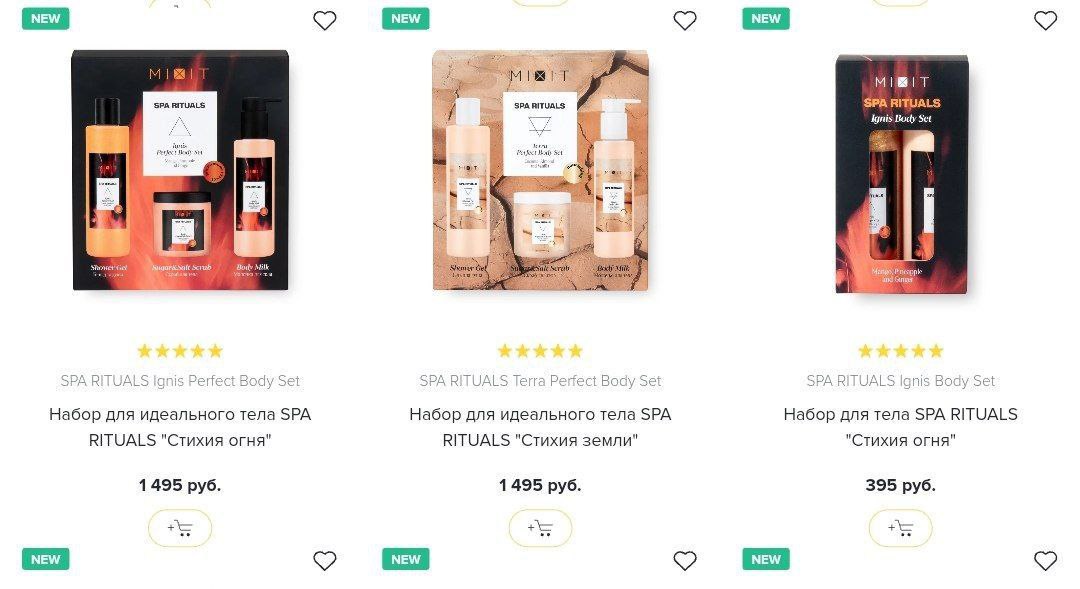The height and width of the screenshot is (589, 1080).
Task: Open link Набор для идеального тела "Стихия земли"
Action: point(540,427)
